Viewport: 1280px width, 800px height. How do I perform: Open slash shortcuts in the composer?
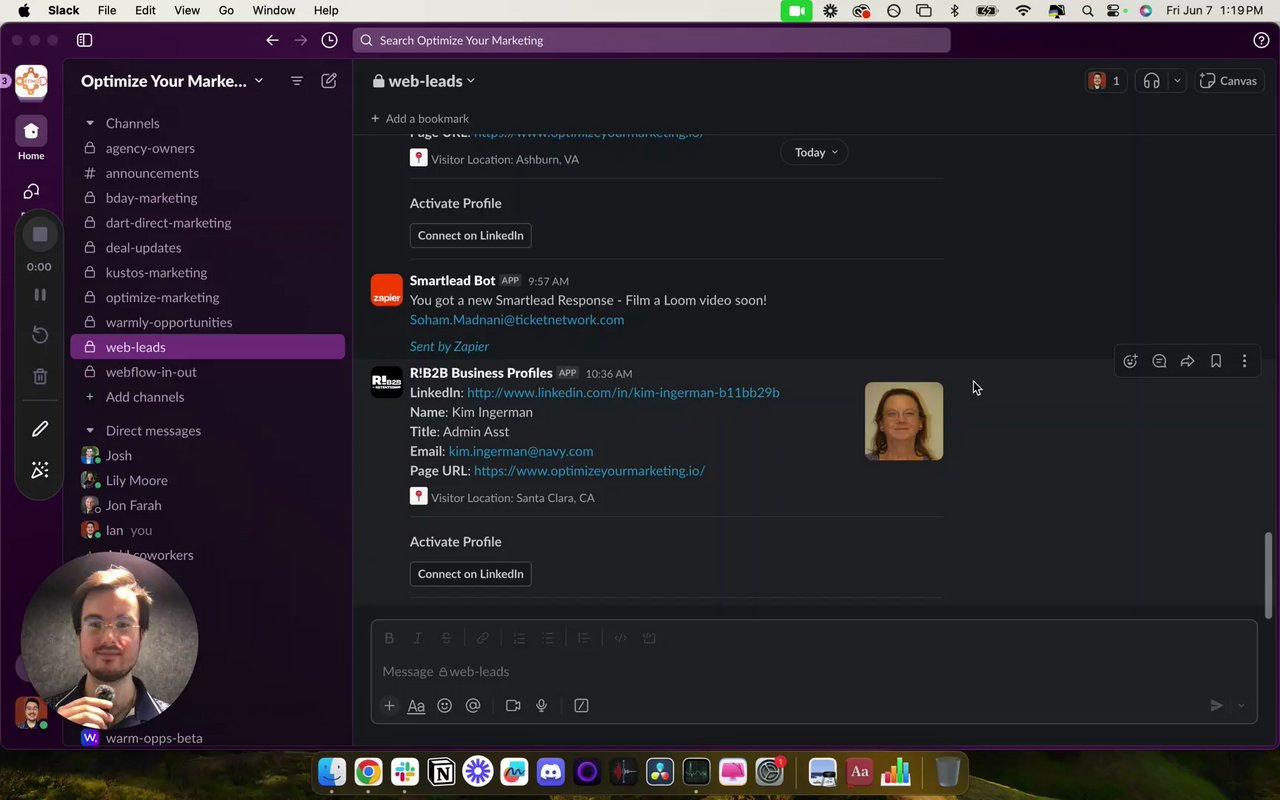click(x=581, y=705)
